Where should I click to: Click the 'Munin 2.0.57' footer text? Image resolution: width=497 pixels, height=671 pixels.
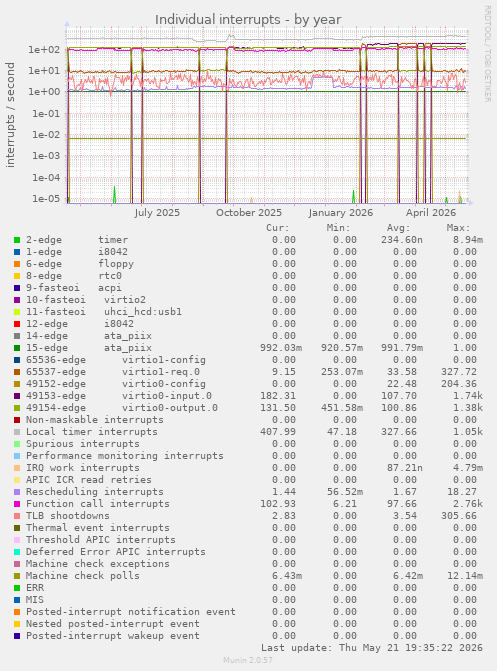point(248,660)
